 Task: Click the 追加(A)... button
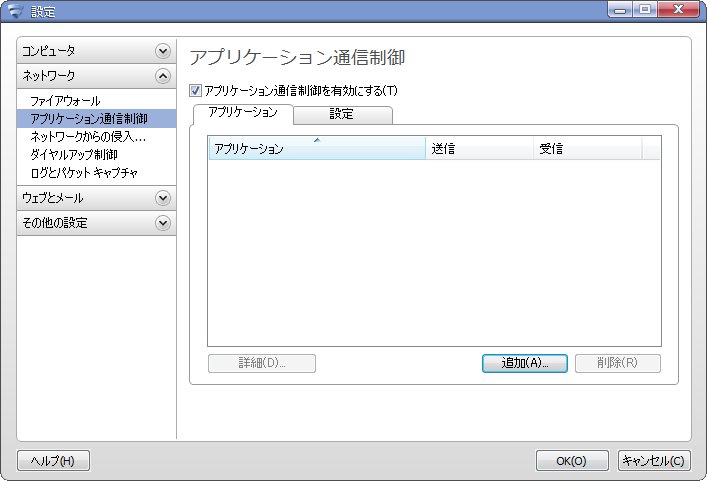525,363
